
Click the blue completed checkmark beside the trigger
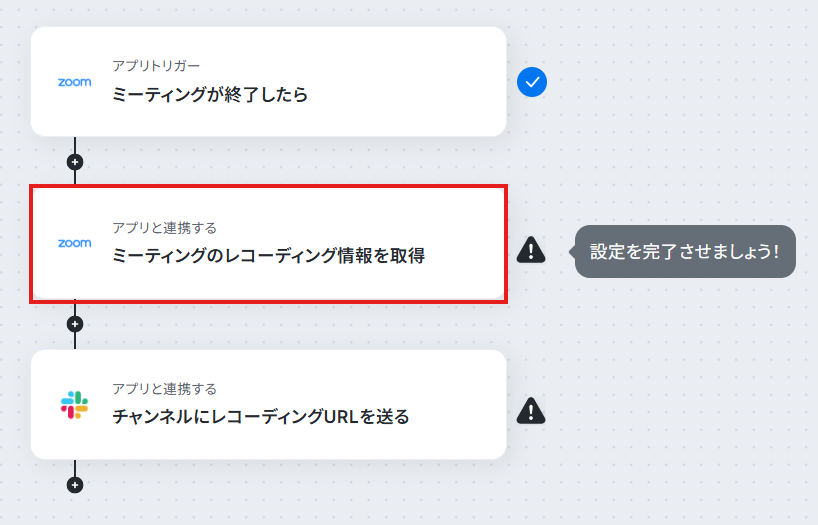(532, 82)
